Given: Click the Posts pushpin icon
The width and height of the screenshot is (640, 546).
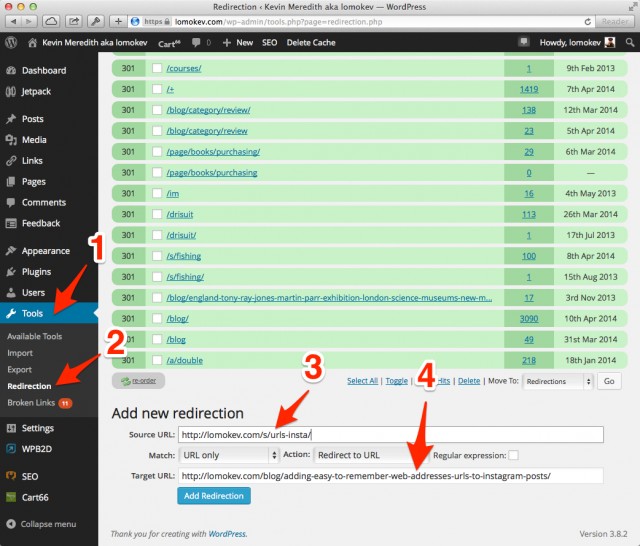Looking at the screenshot, I should pos(11,119).
